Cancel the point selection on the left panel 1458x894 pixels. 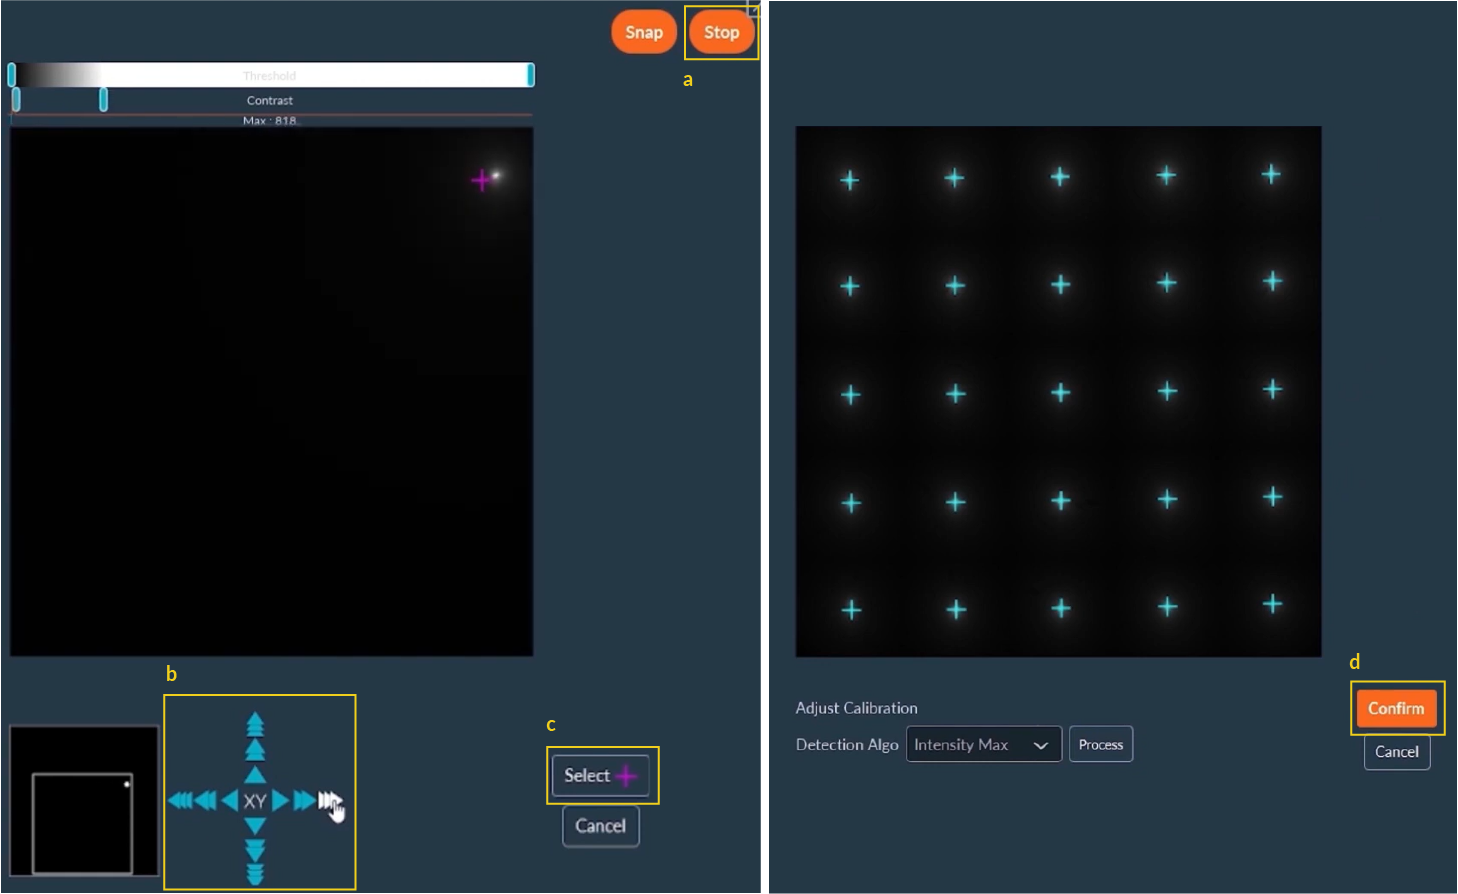click(600, 826)
